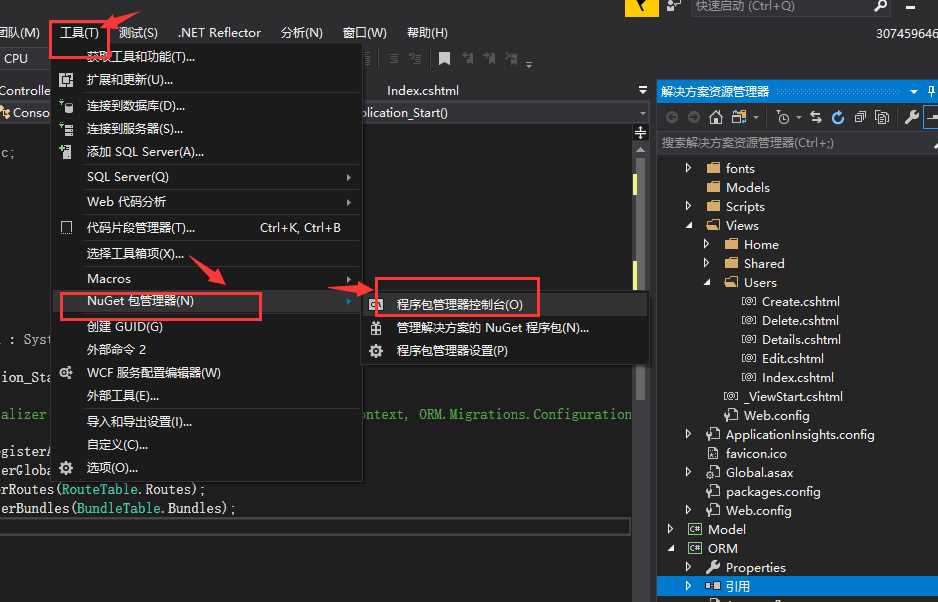Switch to the Index.cshtml editor tab

click(x=423, y=90)
